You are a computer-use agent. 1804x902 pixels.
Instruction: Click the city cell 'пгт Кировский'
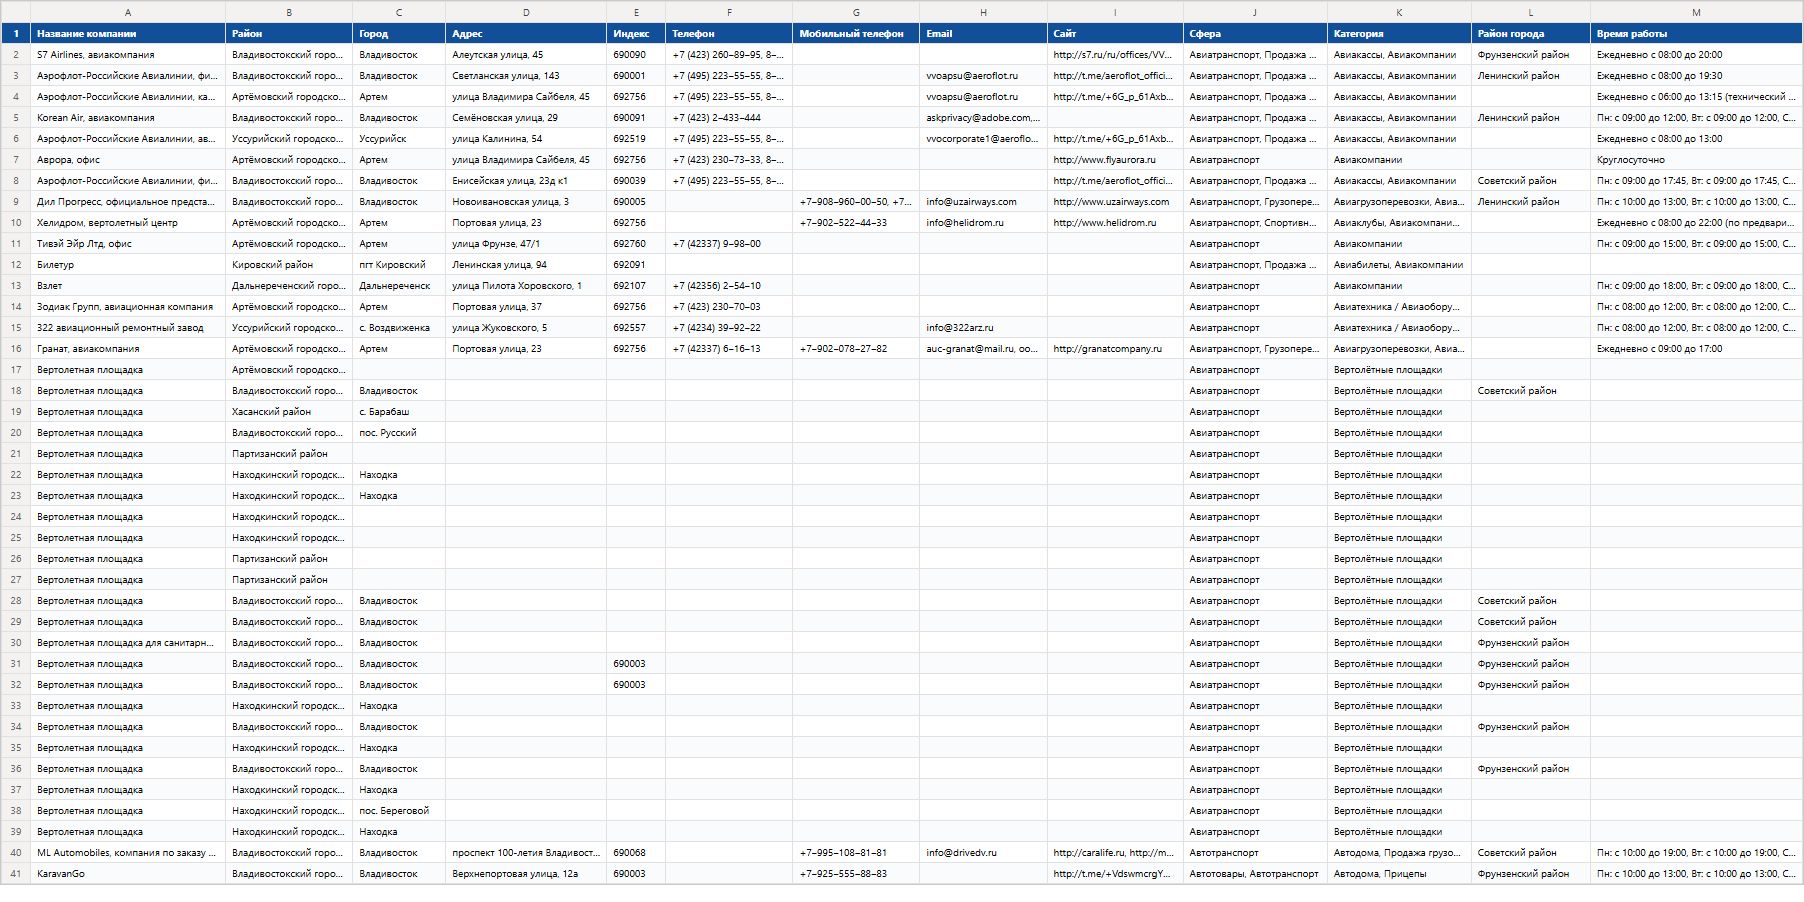pyautogui.click(x=399, y=265)
